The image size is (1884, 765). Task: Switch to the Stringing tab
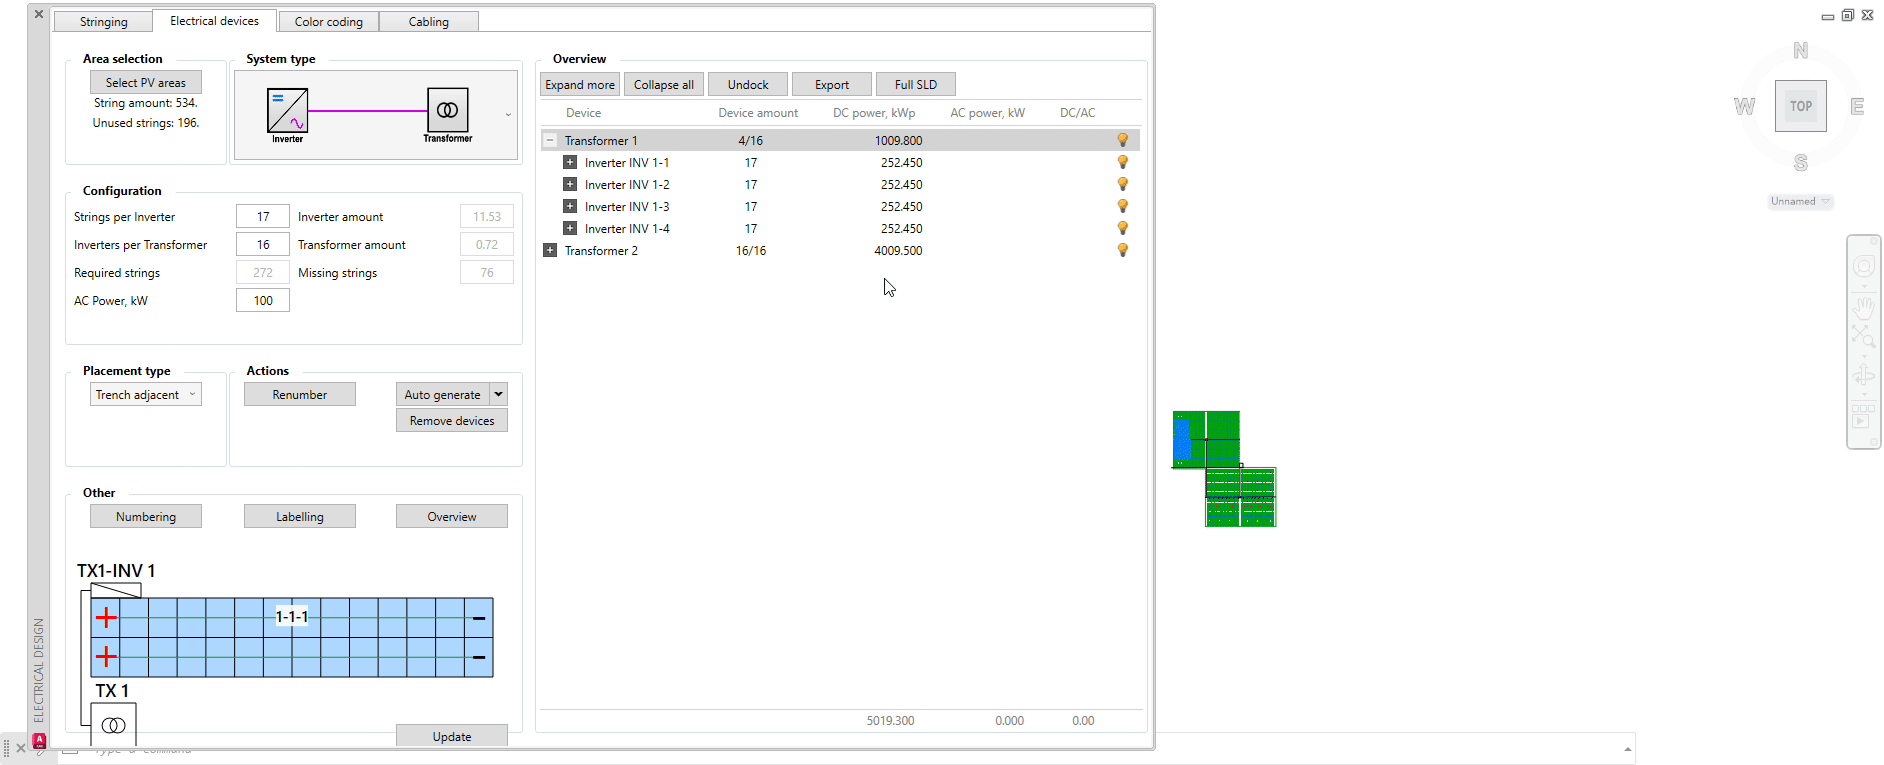pos(103,22)
